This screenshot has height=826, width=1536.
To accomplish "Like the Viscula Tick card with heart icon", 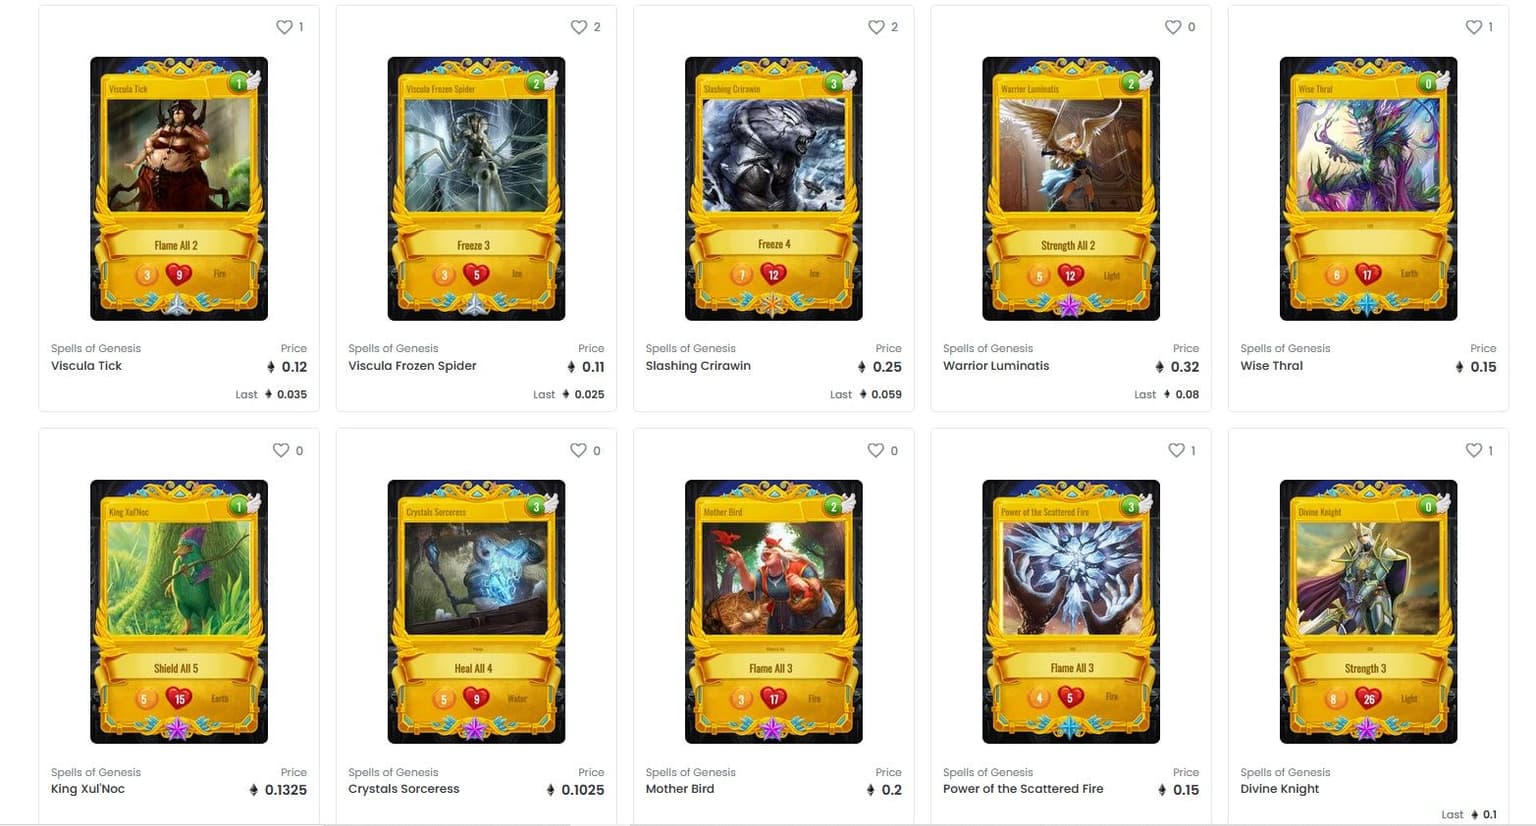I will click(x=284, y=27).
